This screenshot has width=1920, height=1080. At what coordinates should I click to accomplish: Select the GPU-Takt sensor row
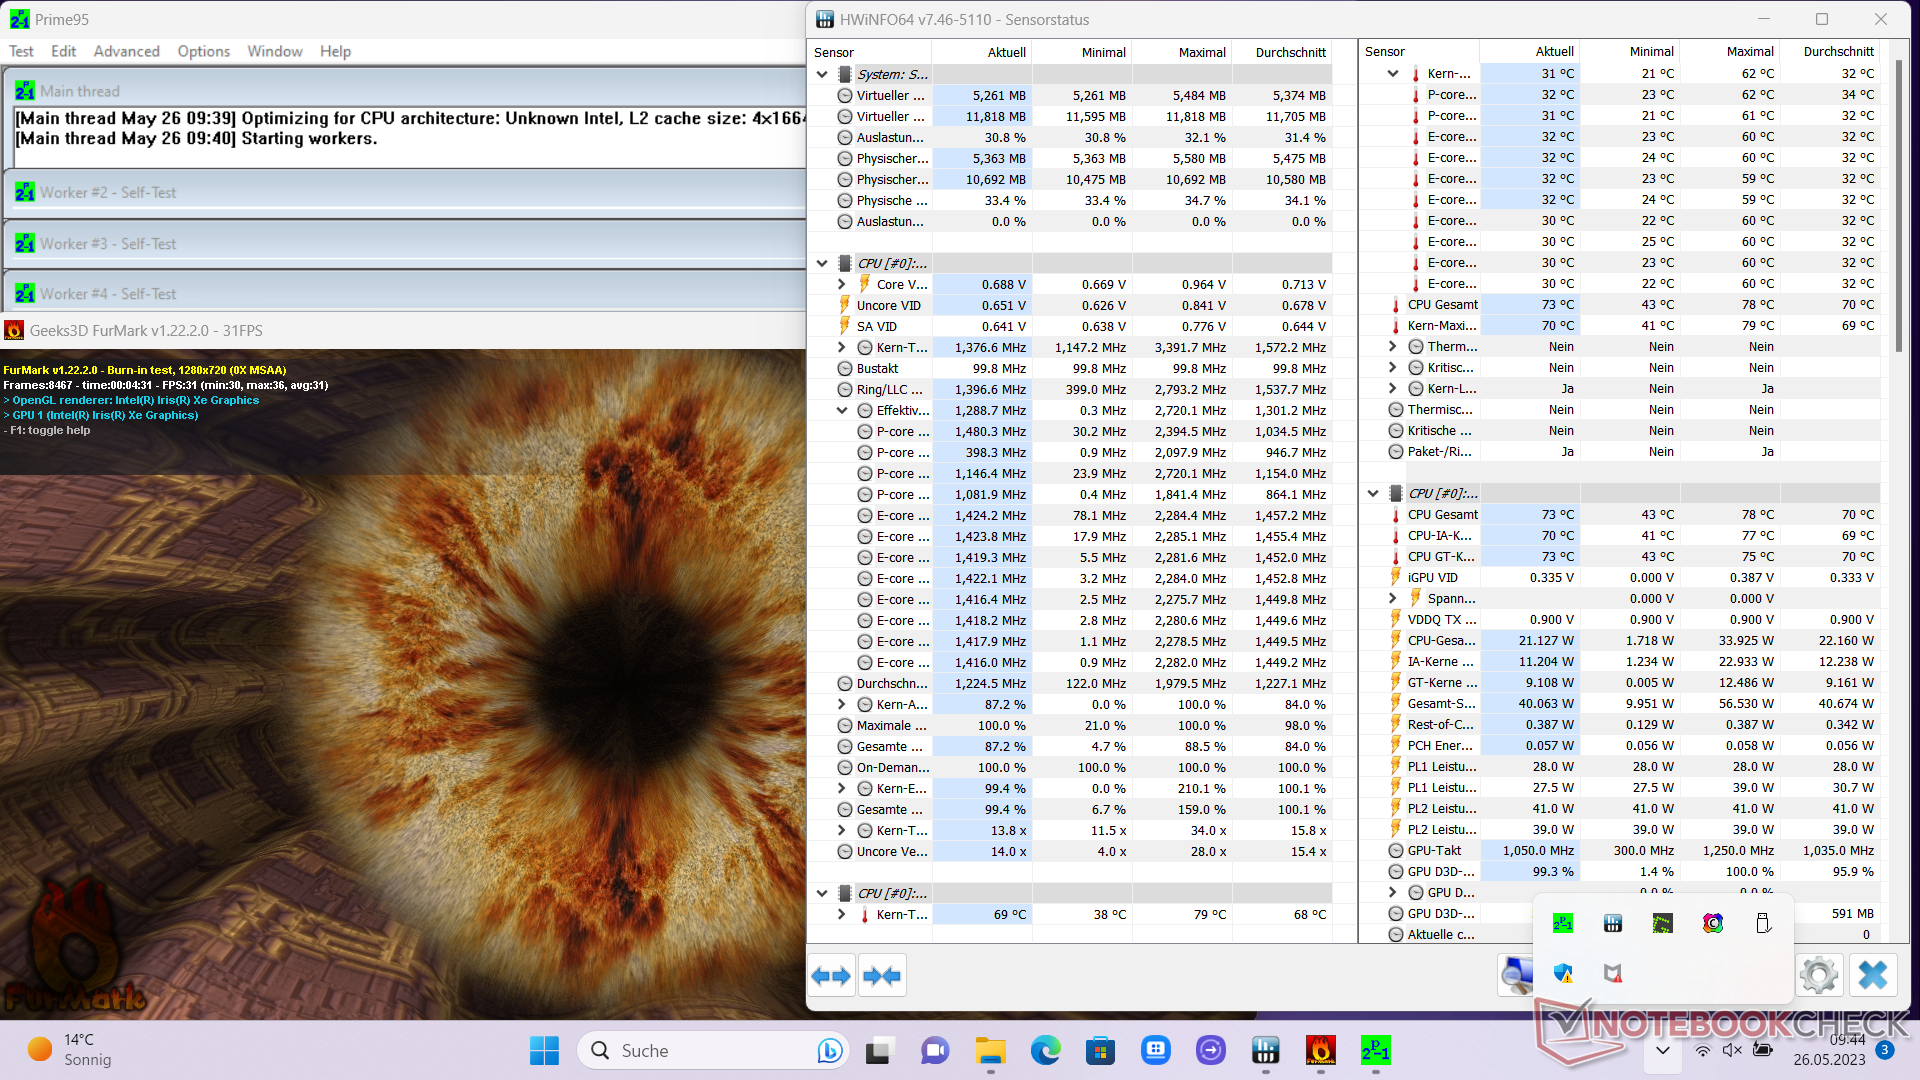coord(1621,850)
